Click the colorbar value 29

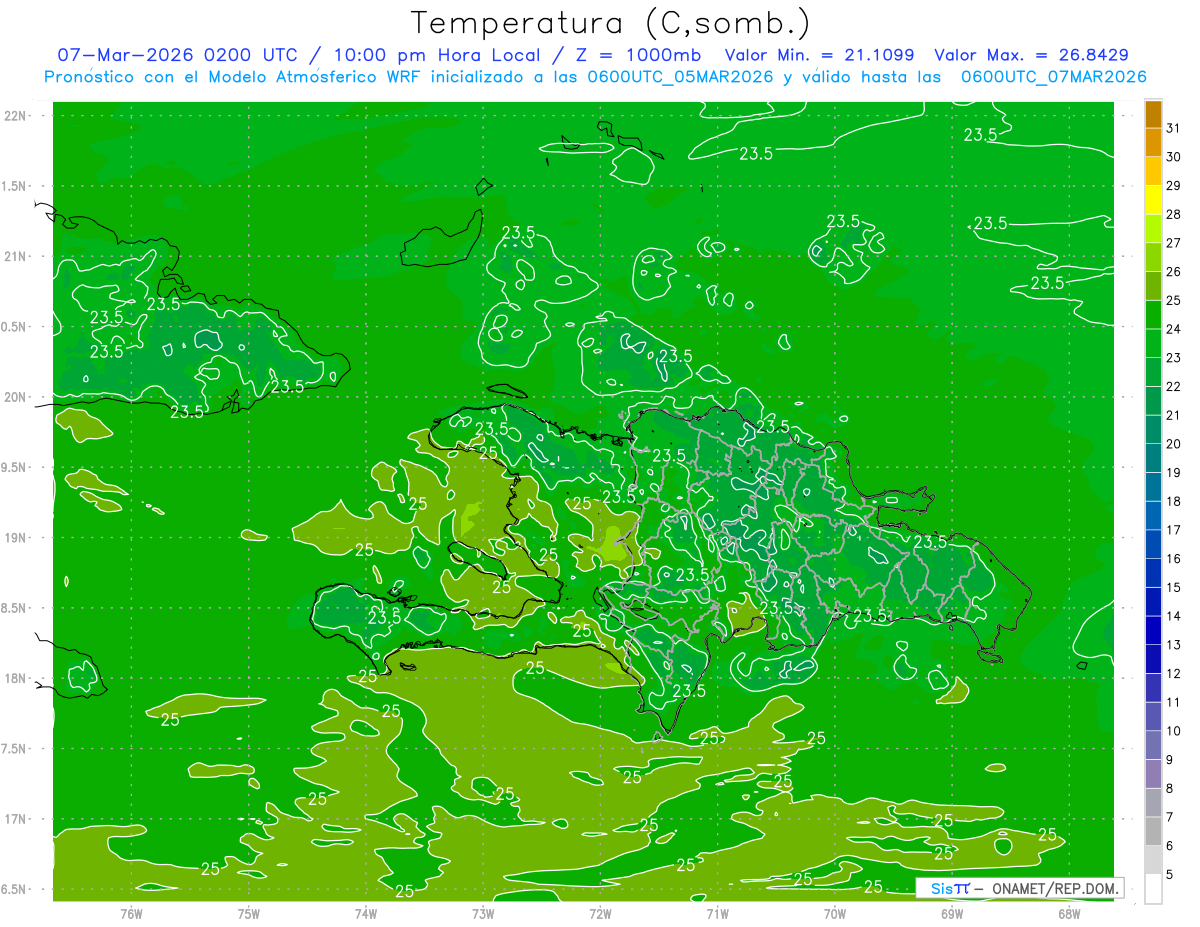point(1174,185)
